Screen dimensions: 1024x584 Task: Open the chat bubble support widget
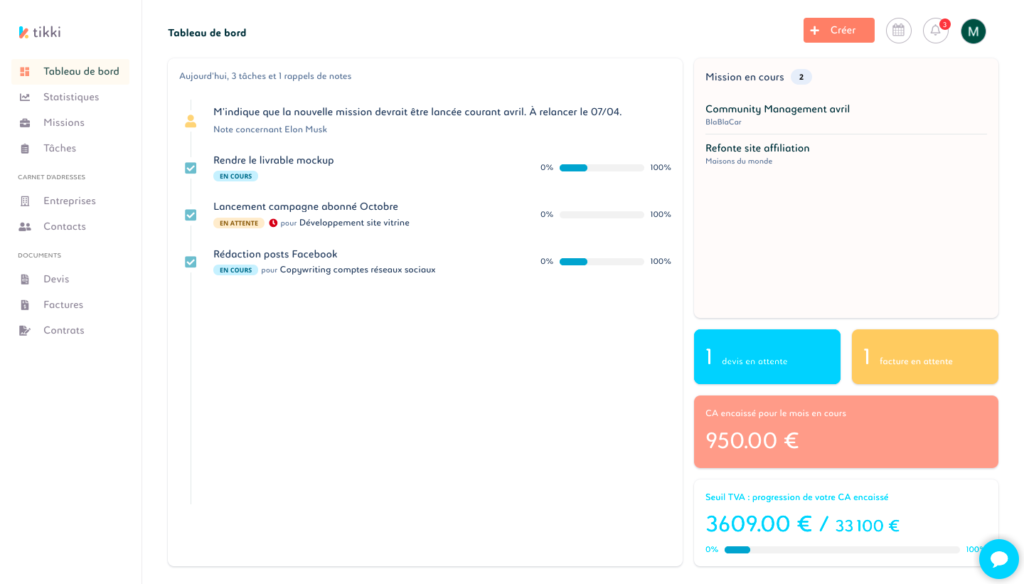click(x=999, y=559)
